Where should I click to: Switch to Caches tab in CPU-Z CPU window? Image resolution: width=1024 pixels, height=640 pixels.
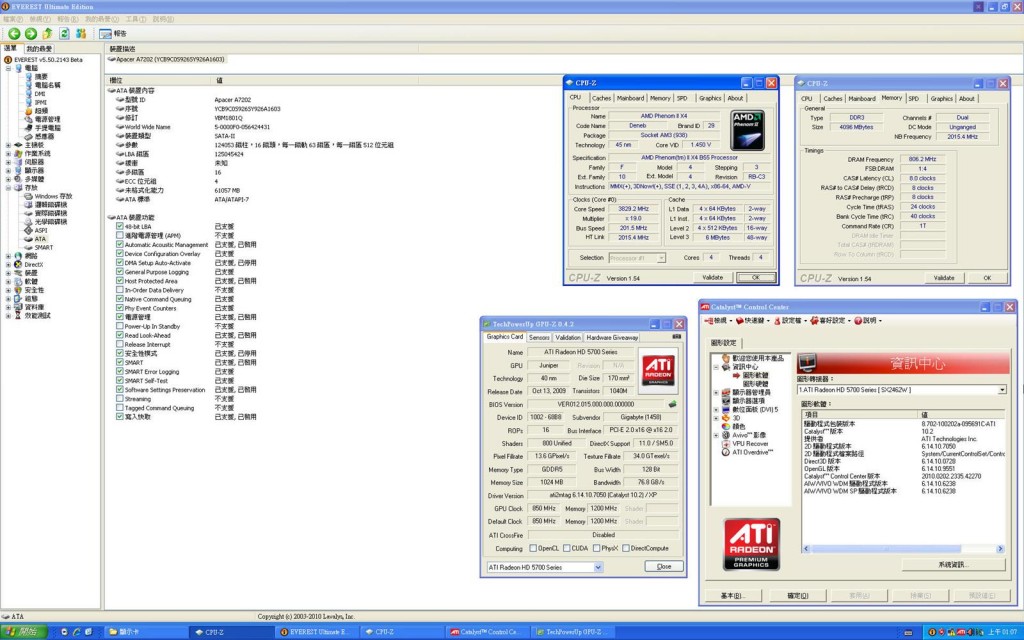coord(601,98)
